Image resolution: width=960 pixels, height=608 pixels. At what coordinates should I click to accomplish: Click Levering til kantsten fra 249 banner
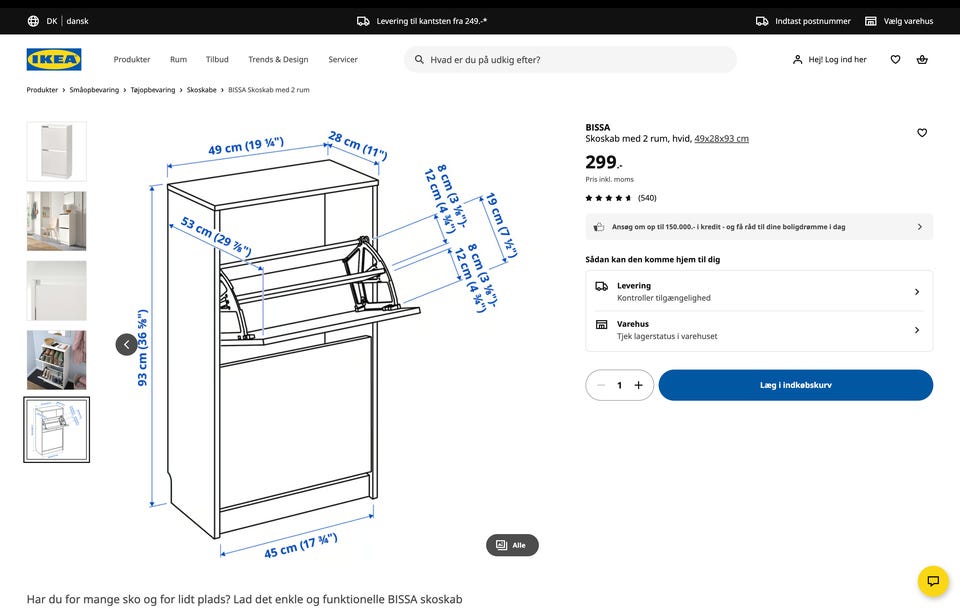pyautogui.click(x=431, y=21)
